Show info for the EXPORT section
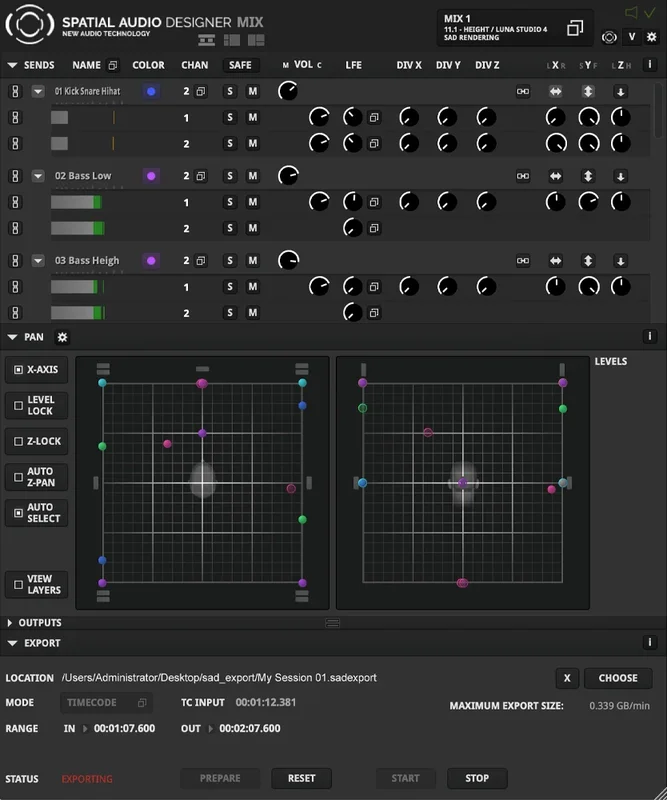This screenshot has width=667, height=800. (650, 642)
